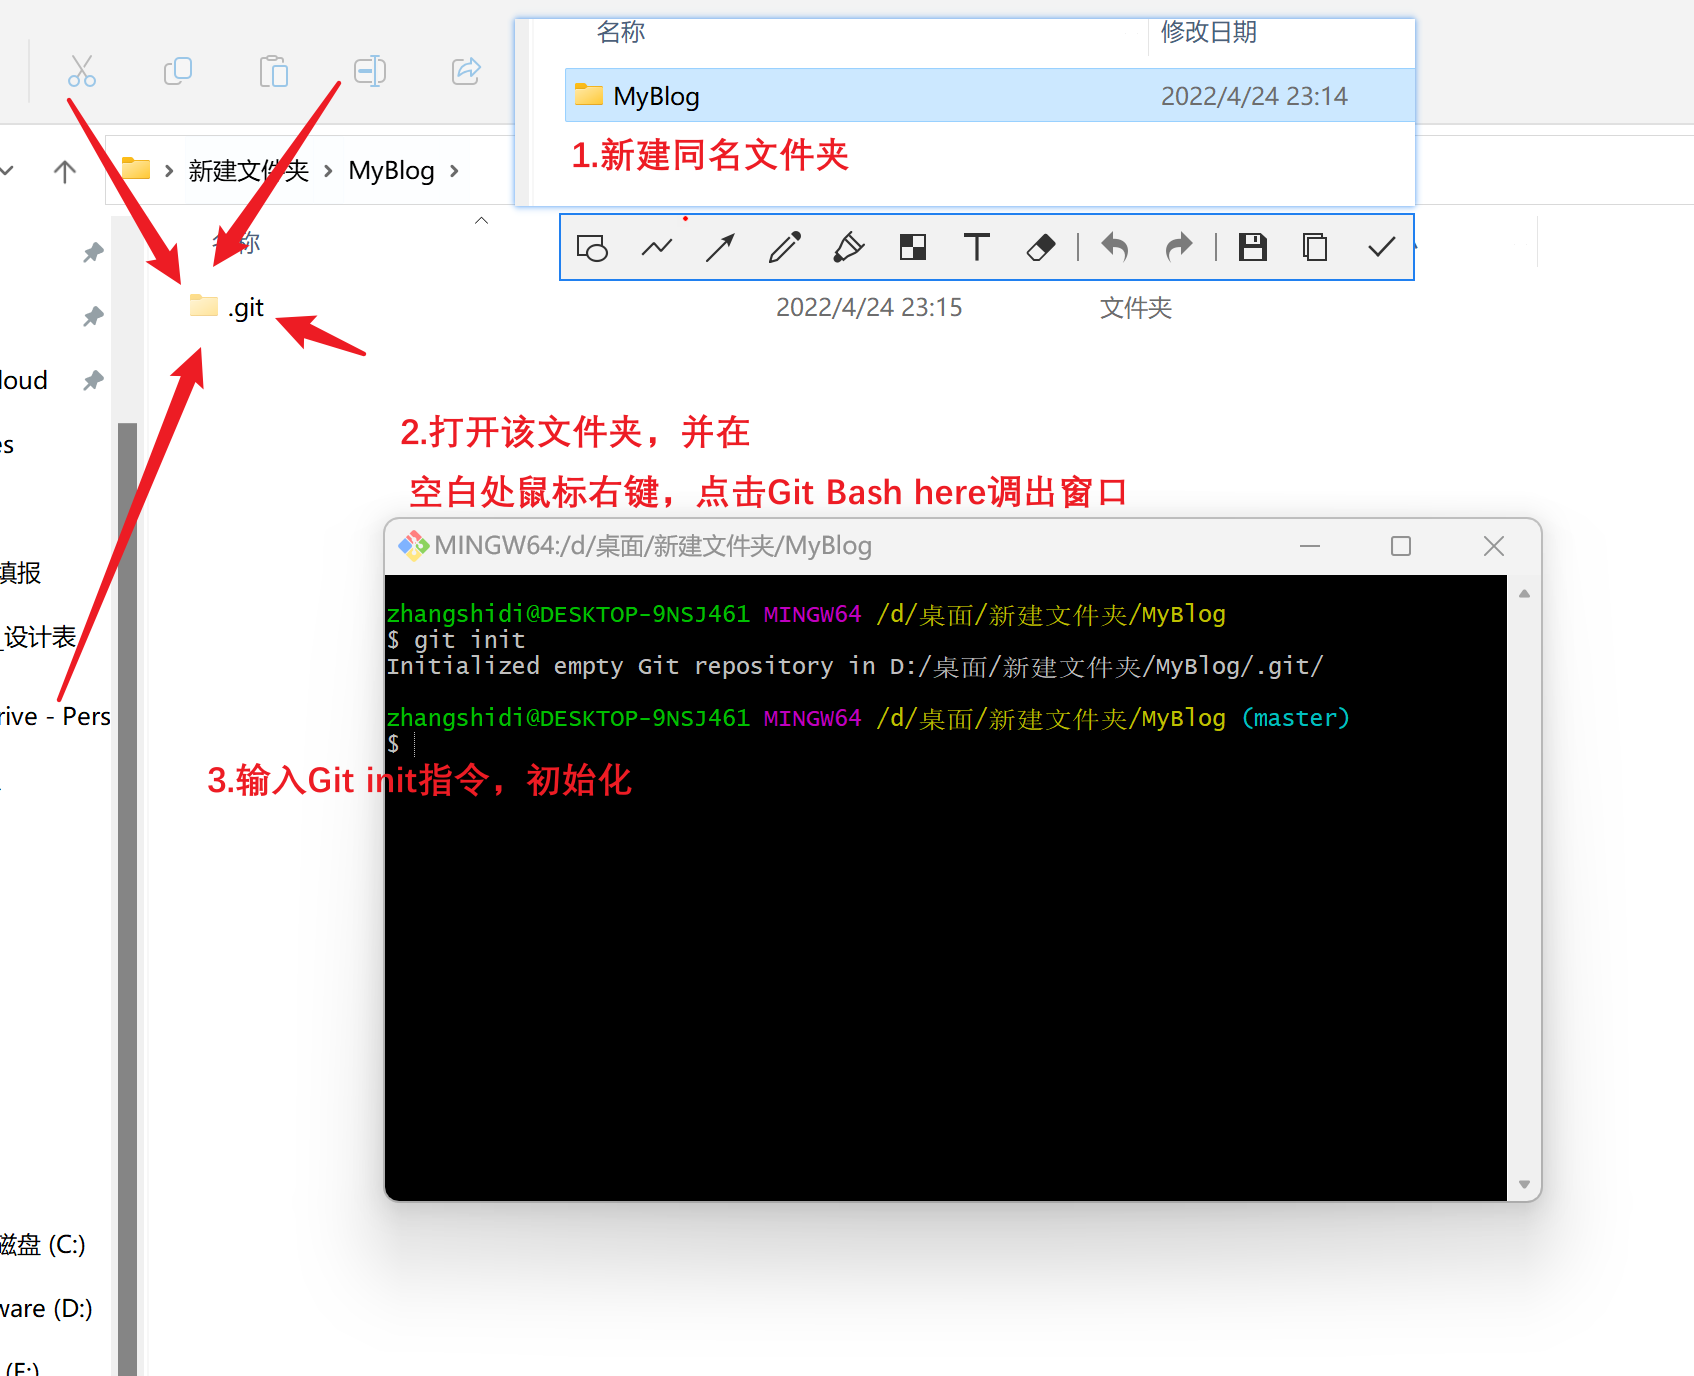This screenshot has width=1694, height=1376.
Task: Minimize the Git Bash window
Action: [x=1310, y=546]
